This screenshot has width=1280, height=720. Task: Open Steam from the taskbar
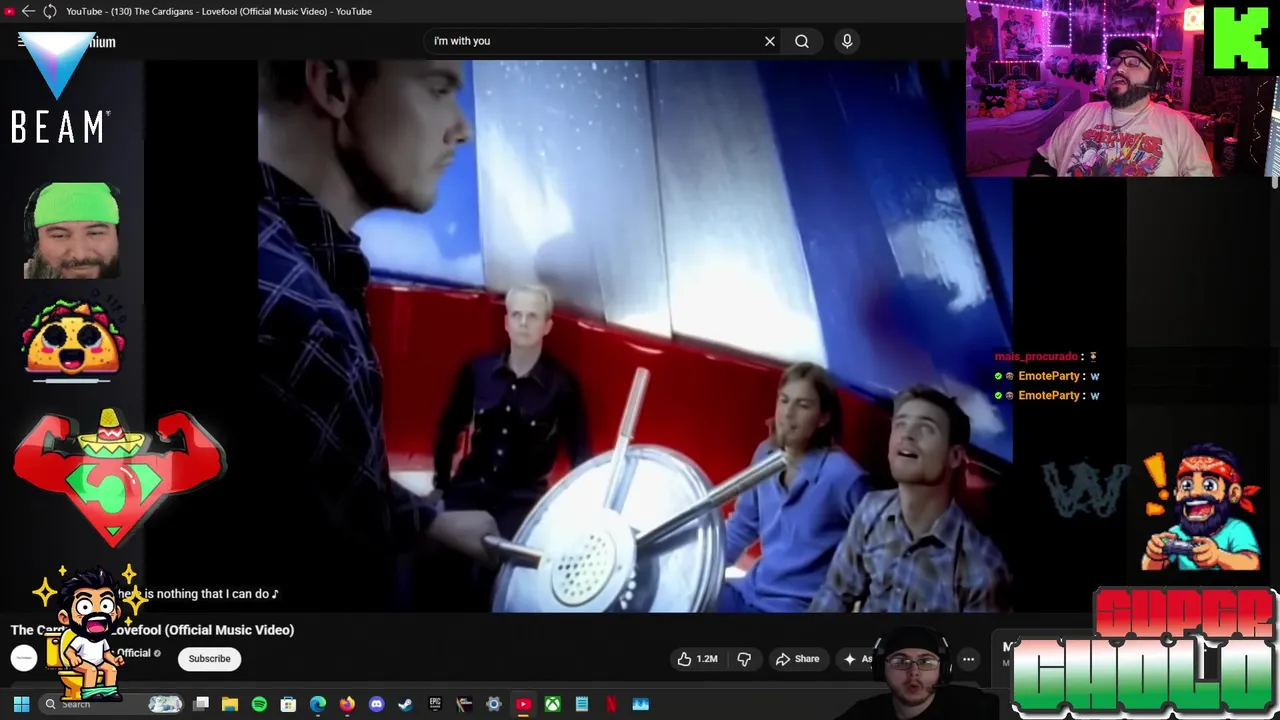[405, 704]
